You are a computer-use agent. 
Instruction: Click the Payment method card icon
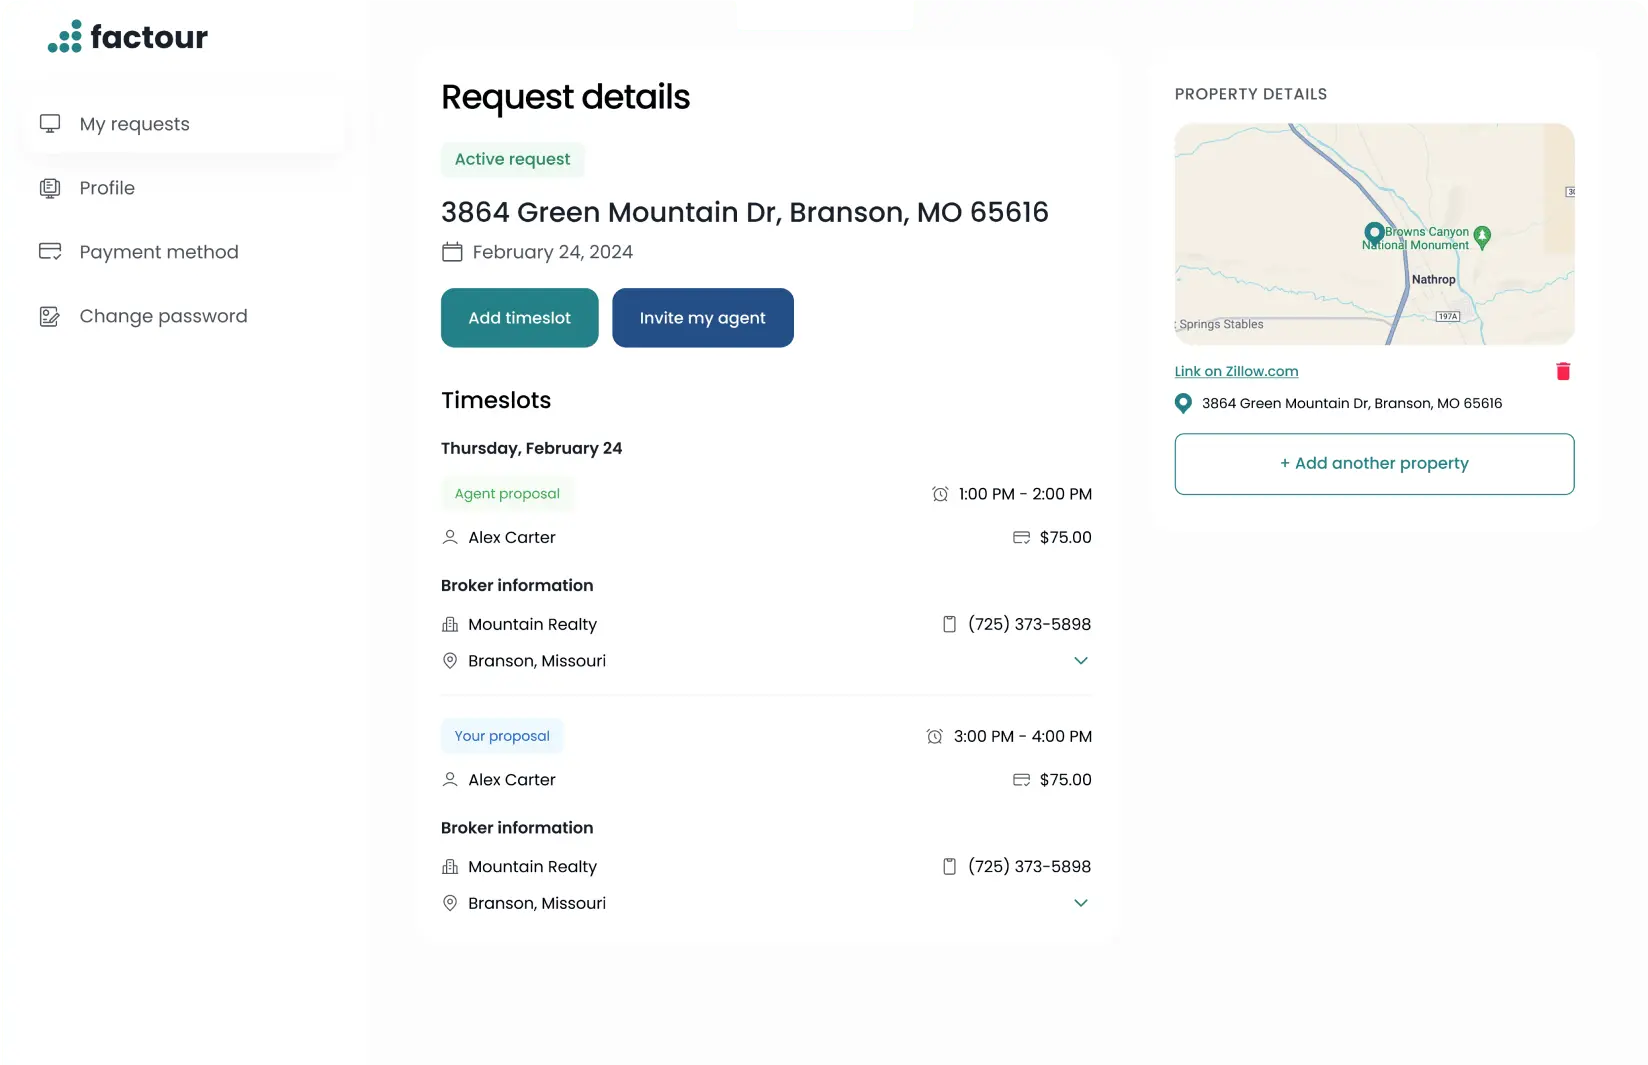[50, 251]
